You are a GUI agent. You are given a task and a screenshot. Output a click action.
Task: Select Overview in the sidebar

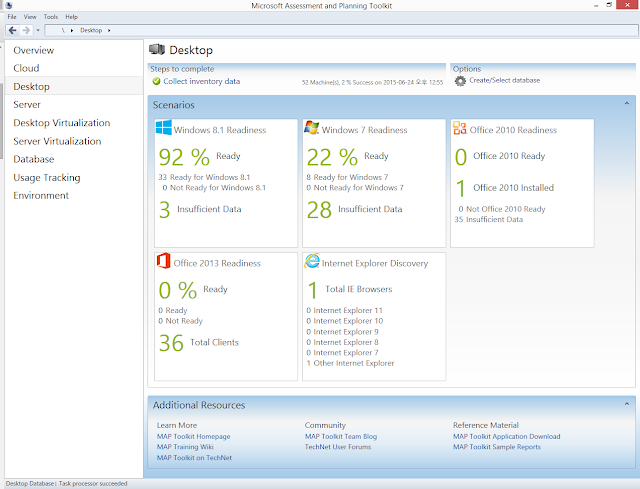click(x=74, y=50)
